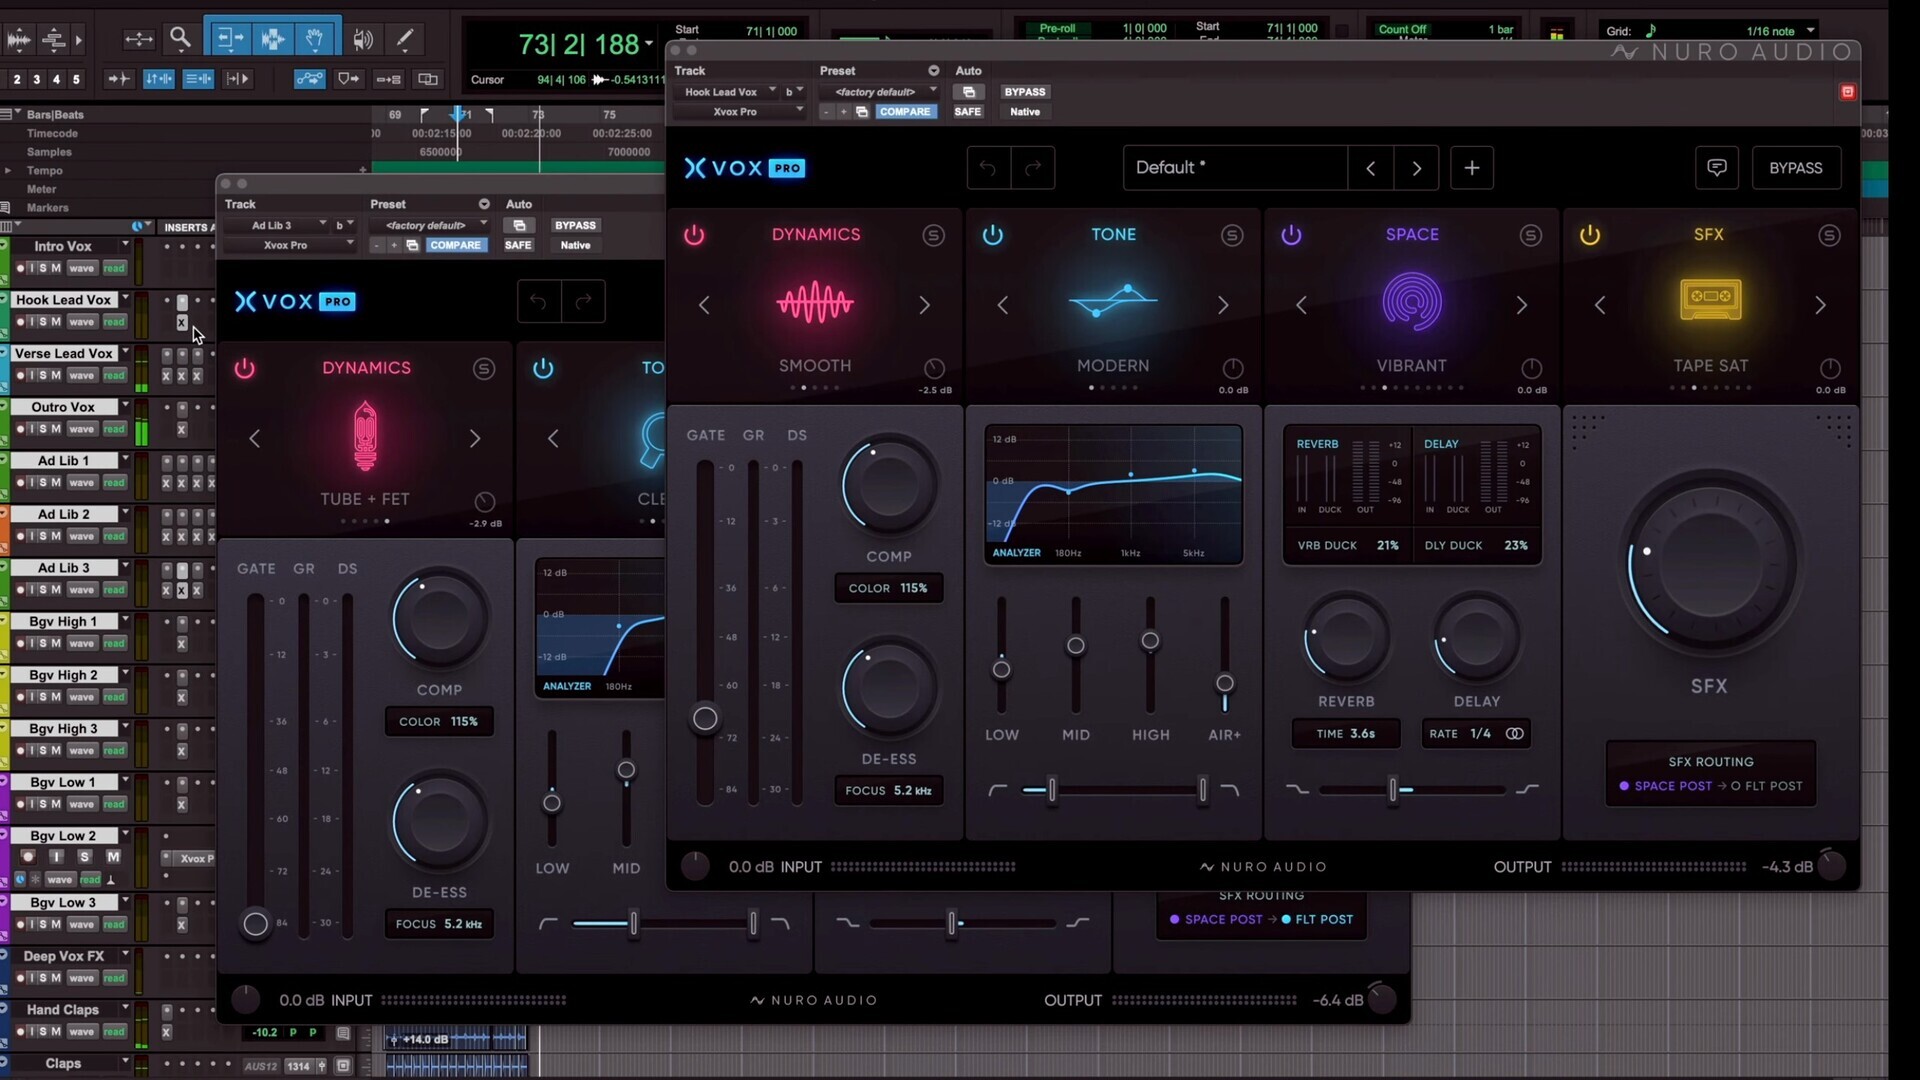Viewport: 1920px width, 1080px height.
Task: Open Intro Vox track name dropdown arrow
Action: tap(125, 245)
